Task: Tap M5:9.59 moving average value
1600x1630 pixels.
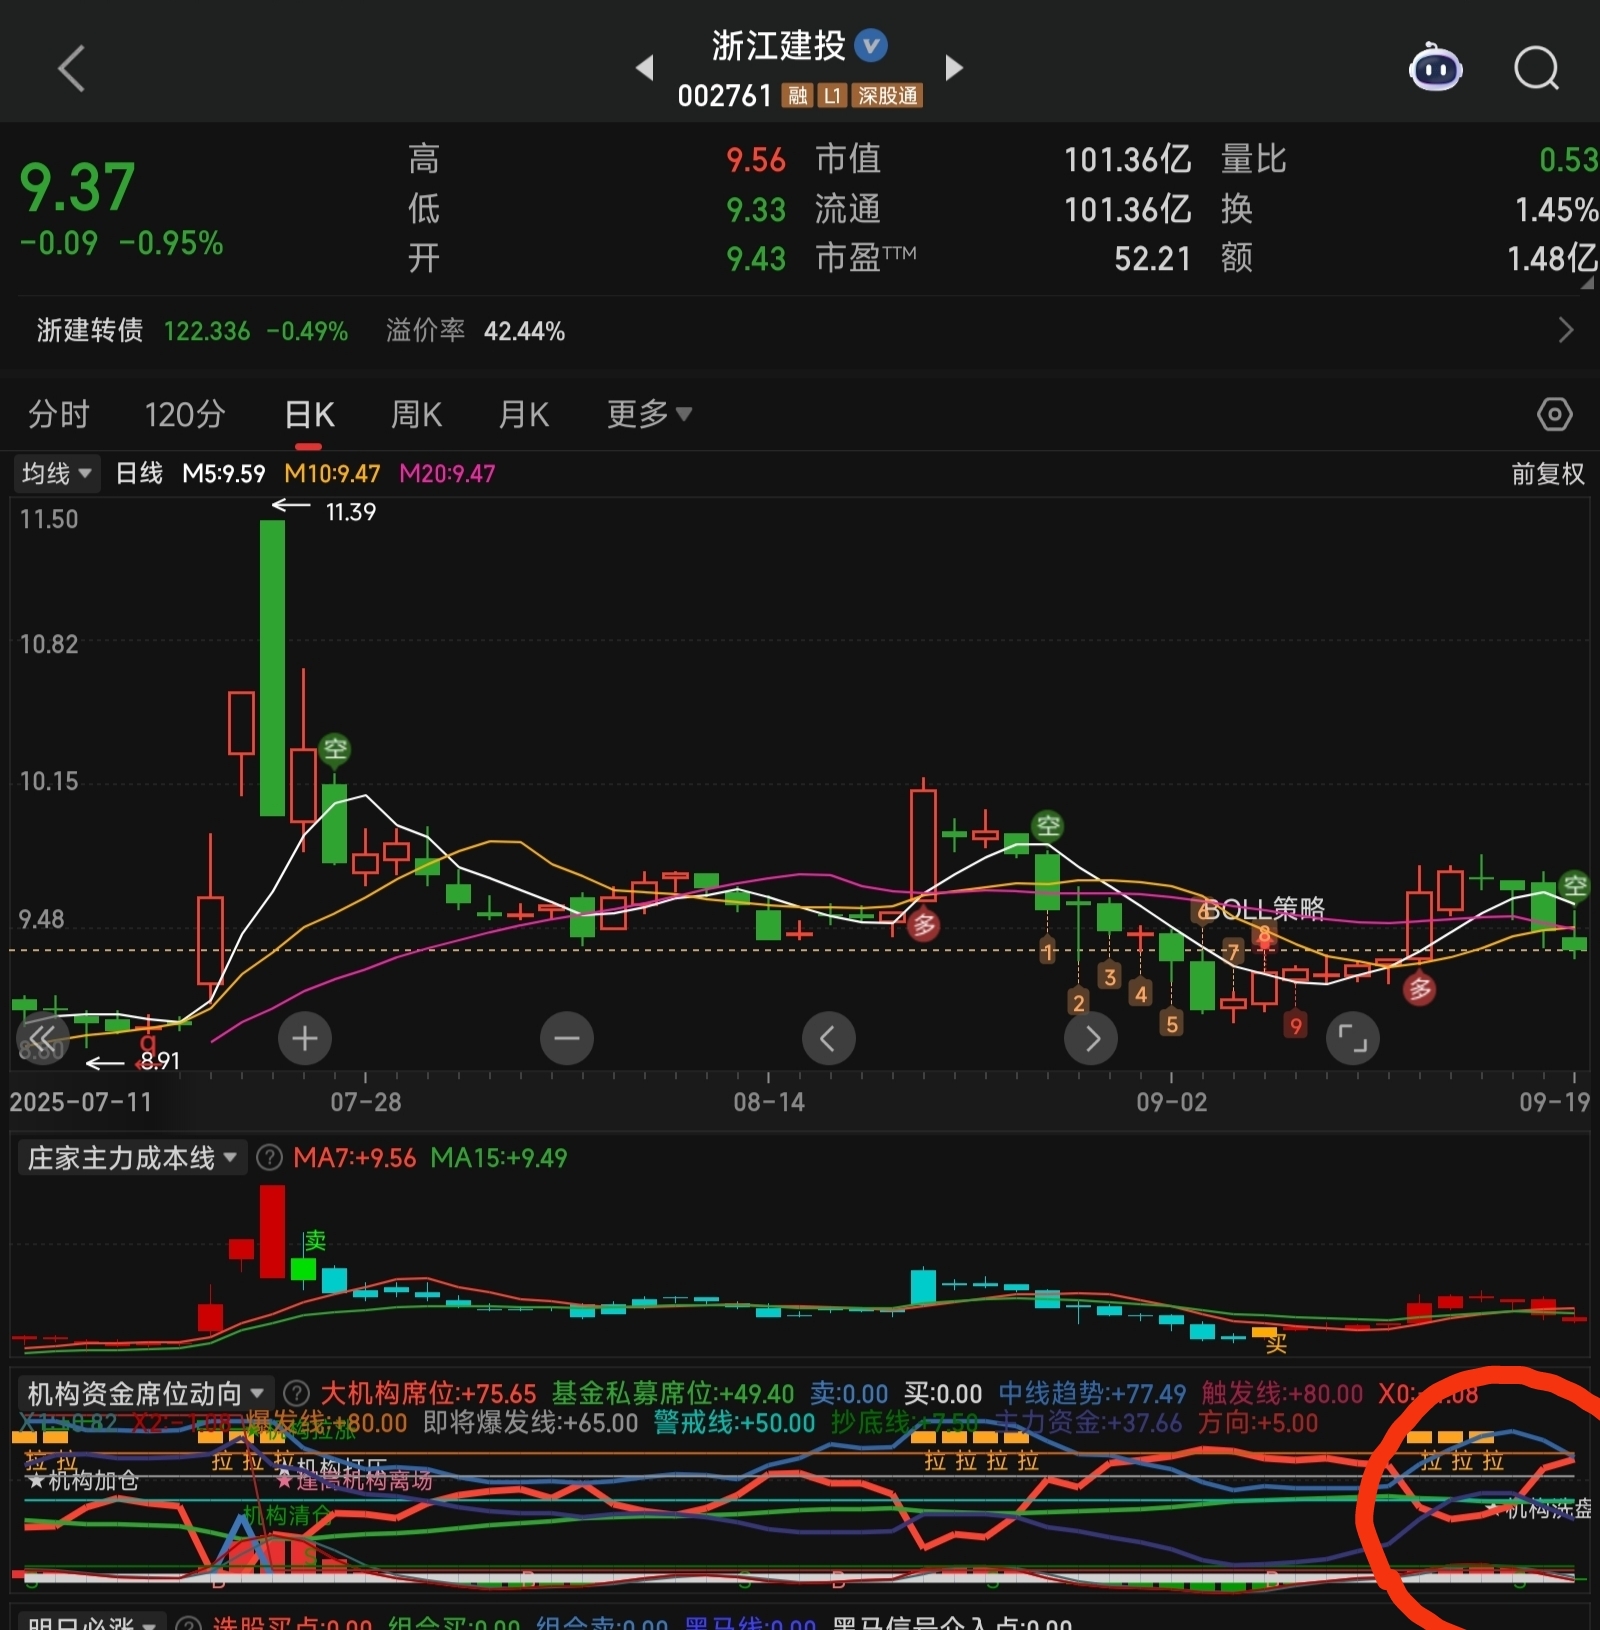Action: 223,473
